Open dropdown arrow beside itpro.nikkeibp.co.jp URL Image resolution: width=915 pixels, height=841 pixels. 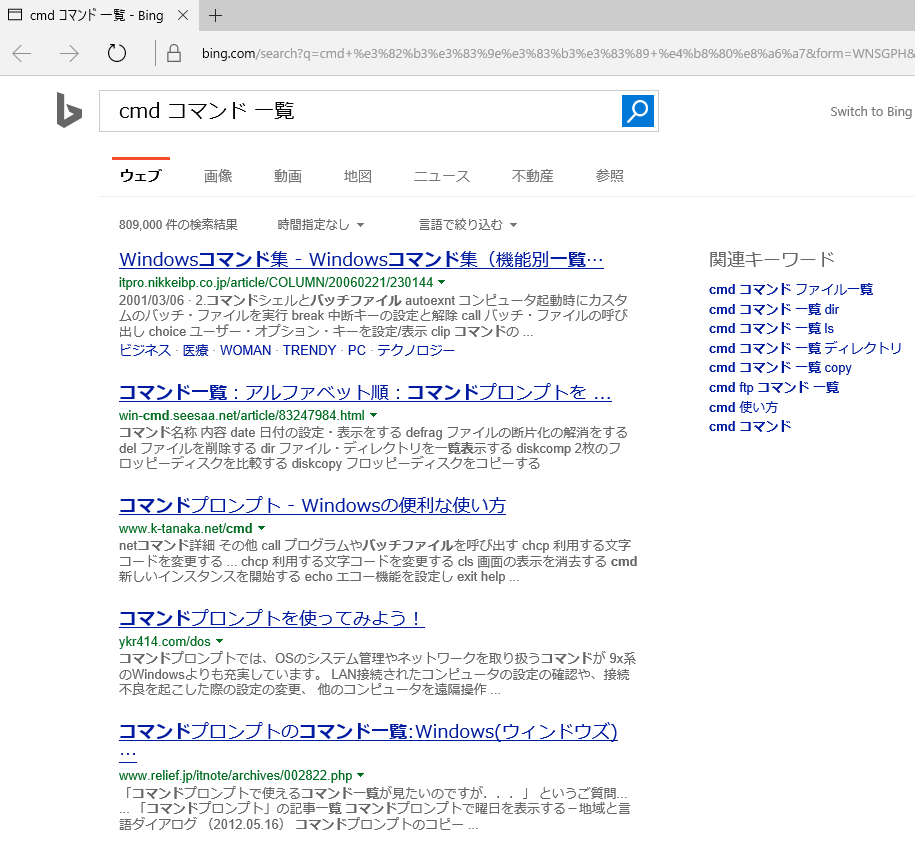(x=441, y=283)
